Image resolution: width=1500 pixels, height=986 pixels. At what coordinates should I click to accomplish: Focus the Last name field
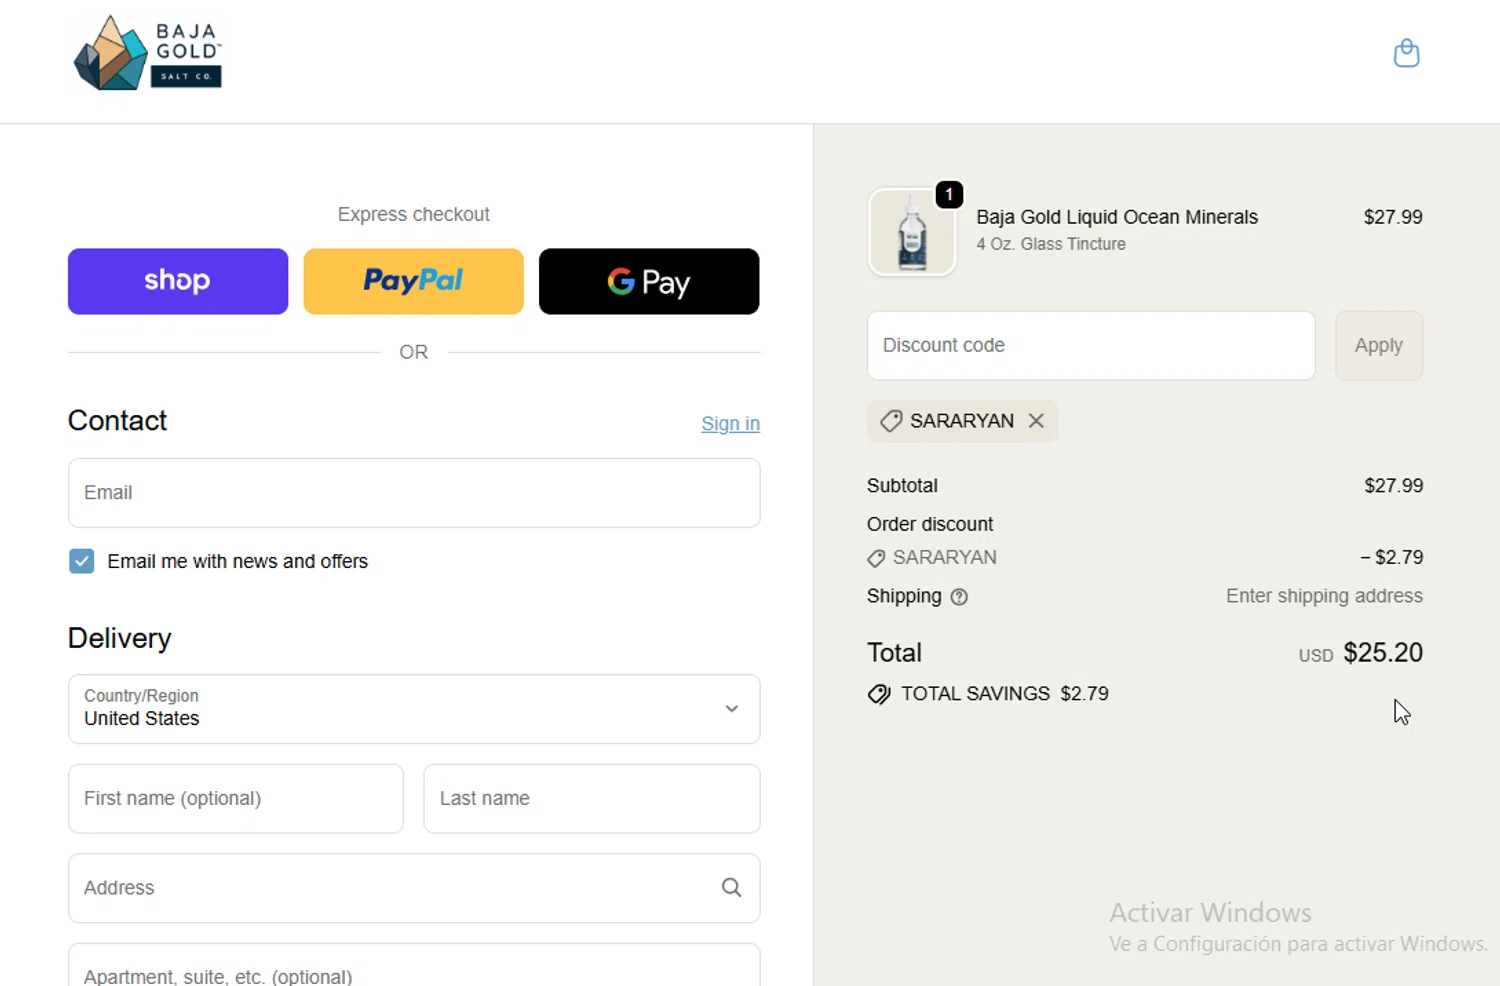point(592,799)
